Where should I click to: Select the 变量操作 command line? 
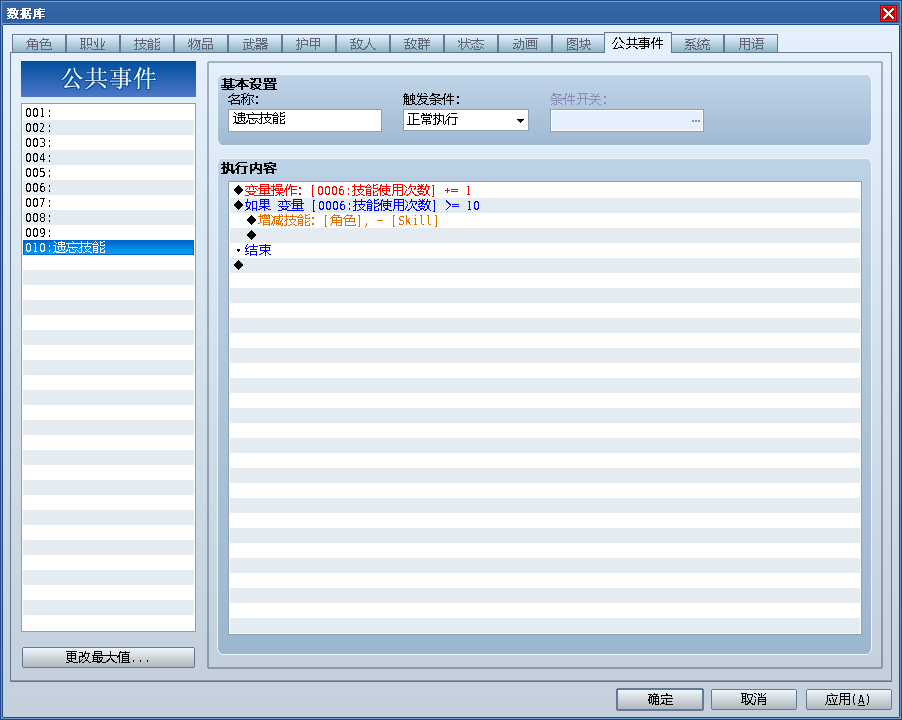[x=545, y=190]
